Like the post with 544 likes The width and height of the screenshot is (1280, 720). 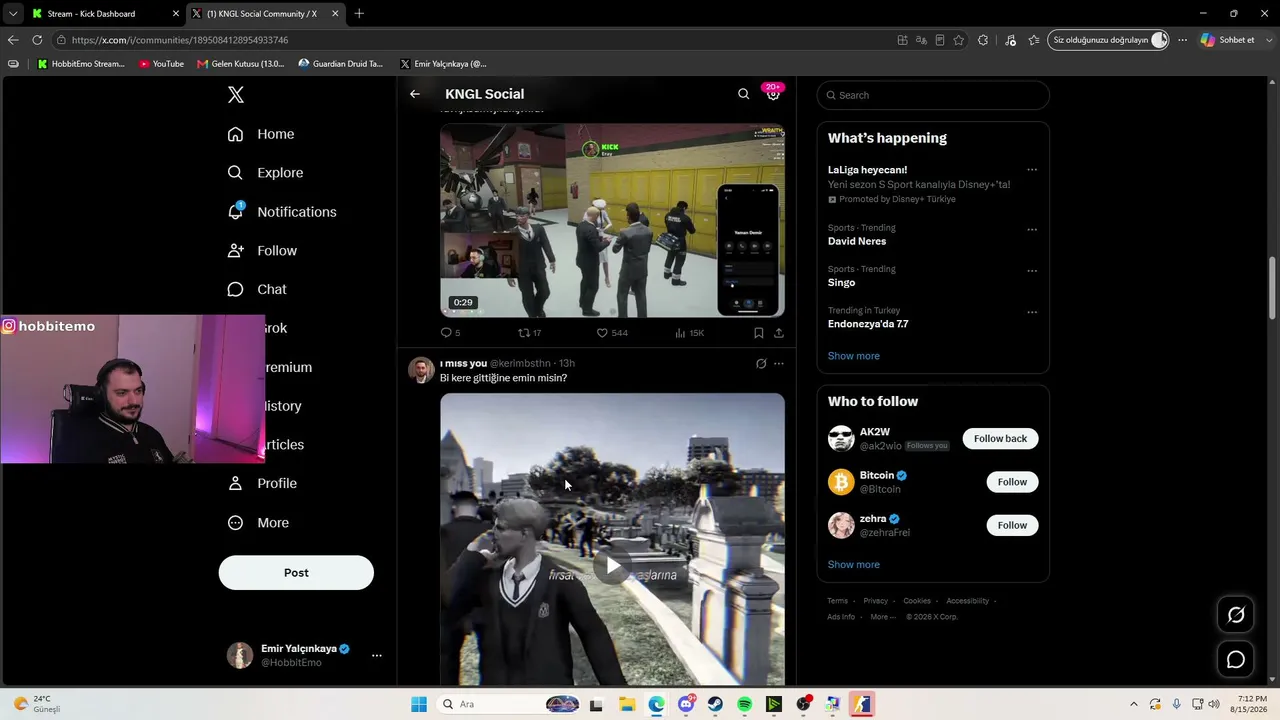point(612,333)
